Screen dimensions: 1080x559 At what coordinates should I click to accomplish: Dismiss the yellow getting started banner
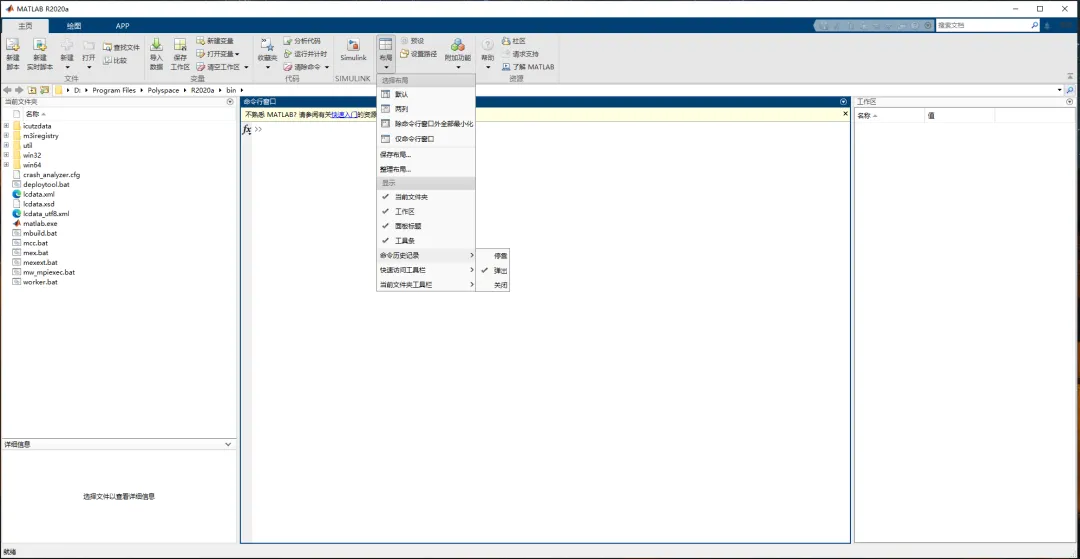tap(845, 114)
